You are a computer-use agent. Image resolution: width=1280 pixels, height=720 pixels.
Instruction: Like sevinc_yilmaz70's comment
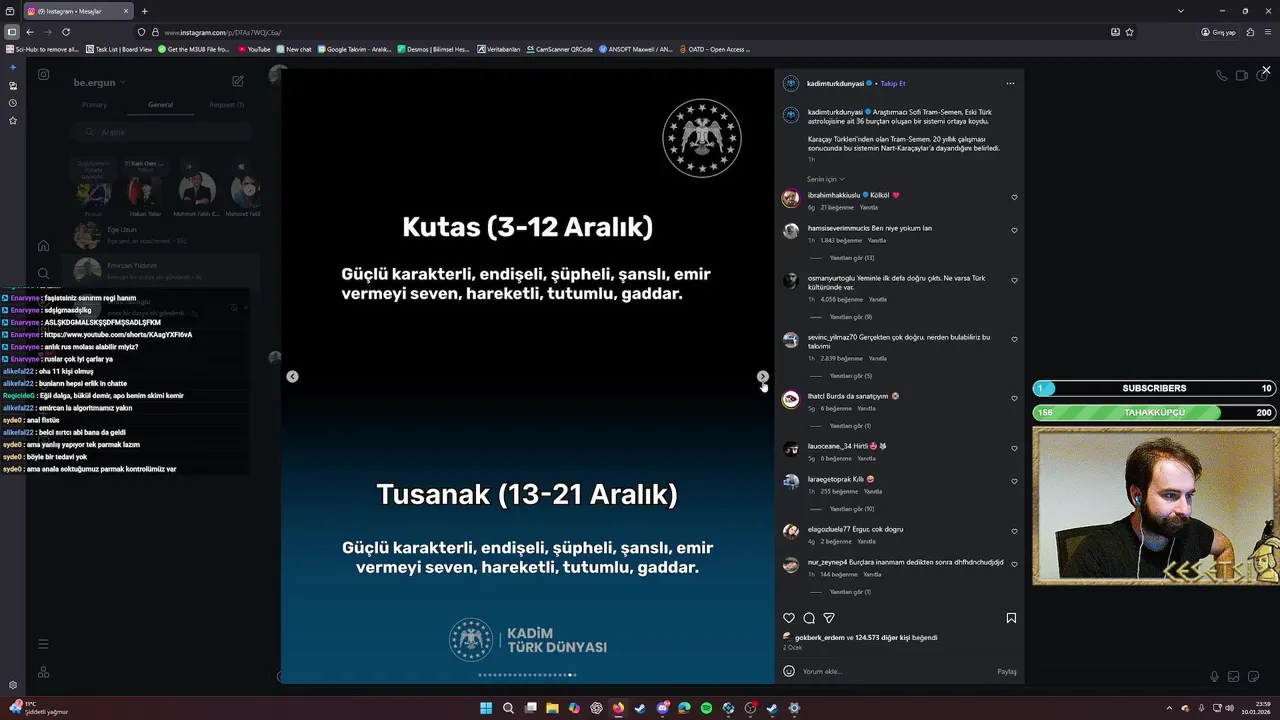coord(1014,340)
